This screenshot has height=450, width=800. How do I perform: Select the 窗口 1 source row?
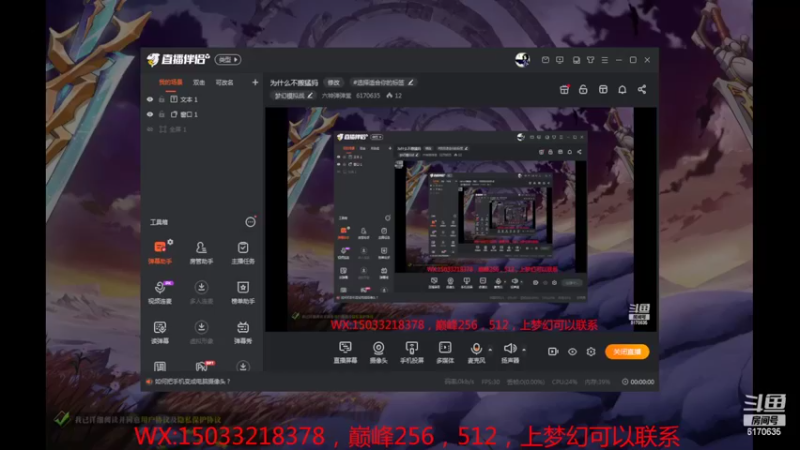tap(202, 114)
